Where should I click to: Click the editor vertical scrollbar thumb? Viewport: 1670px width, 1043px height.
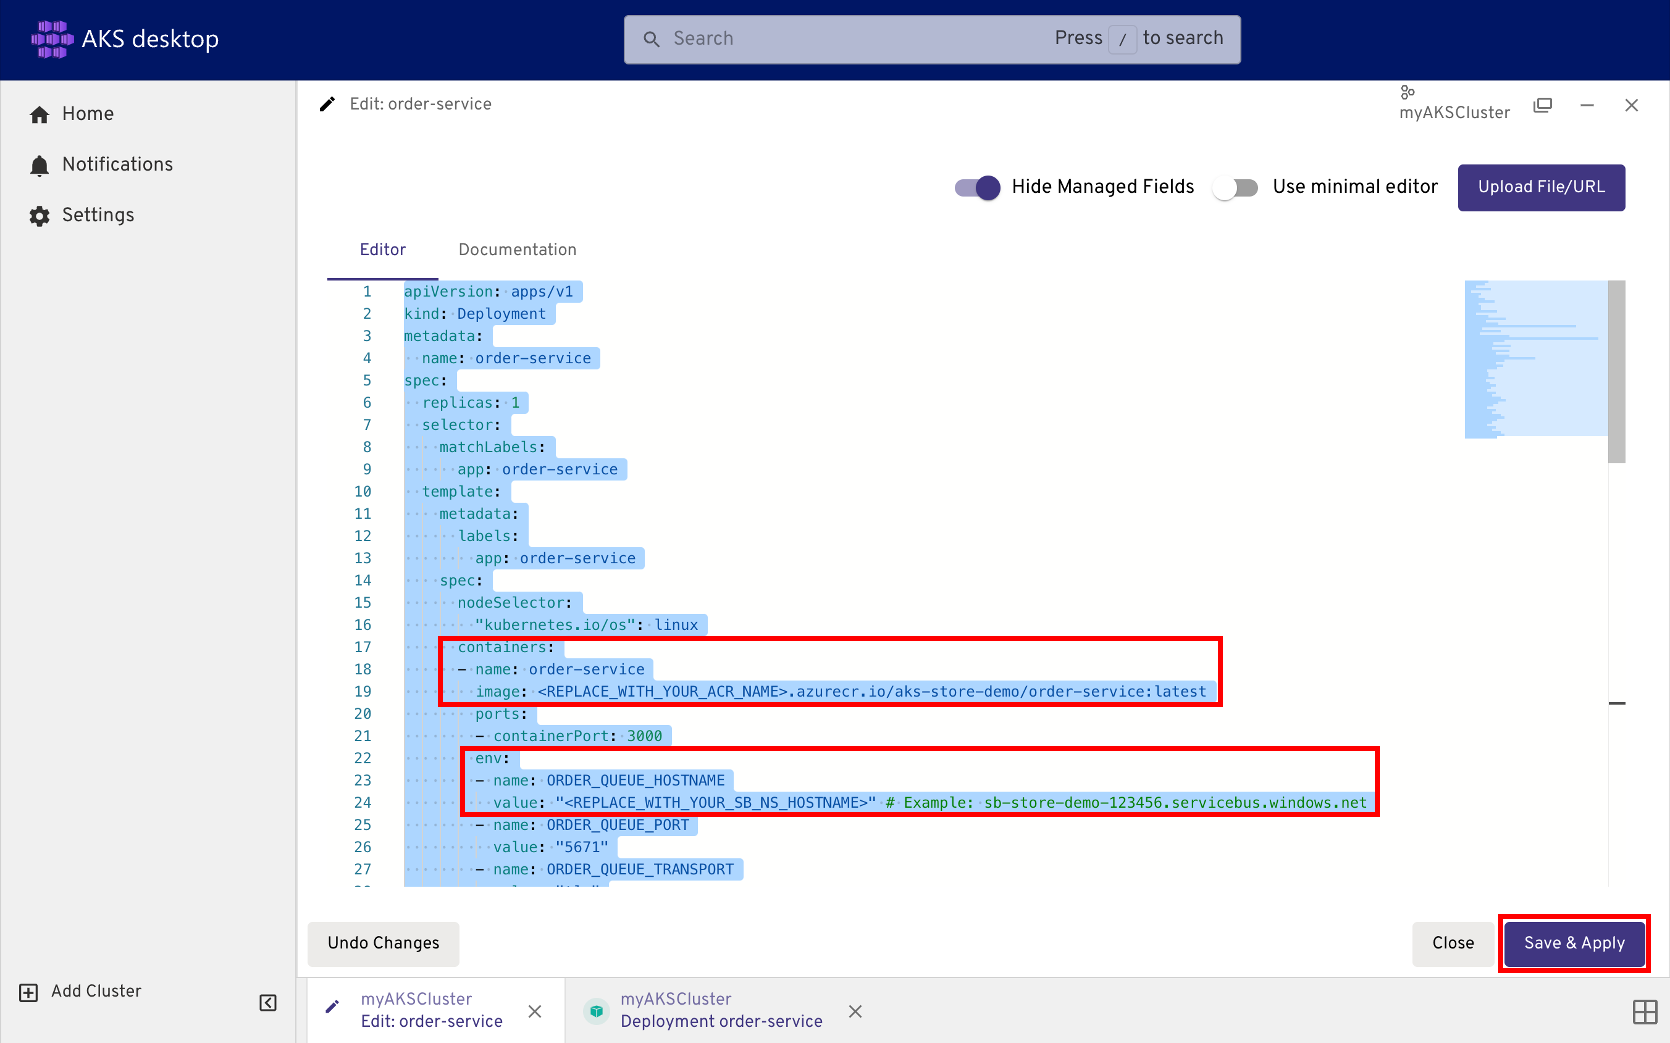[1617, 371]
